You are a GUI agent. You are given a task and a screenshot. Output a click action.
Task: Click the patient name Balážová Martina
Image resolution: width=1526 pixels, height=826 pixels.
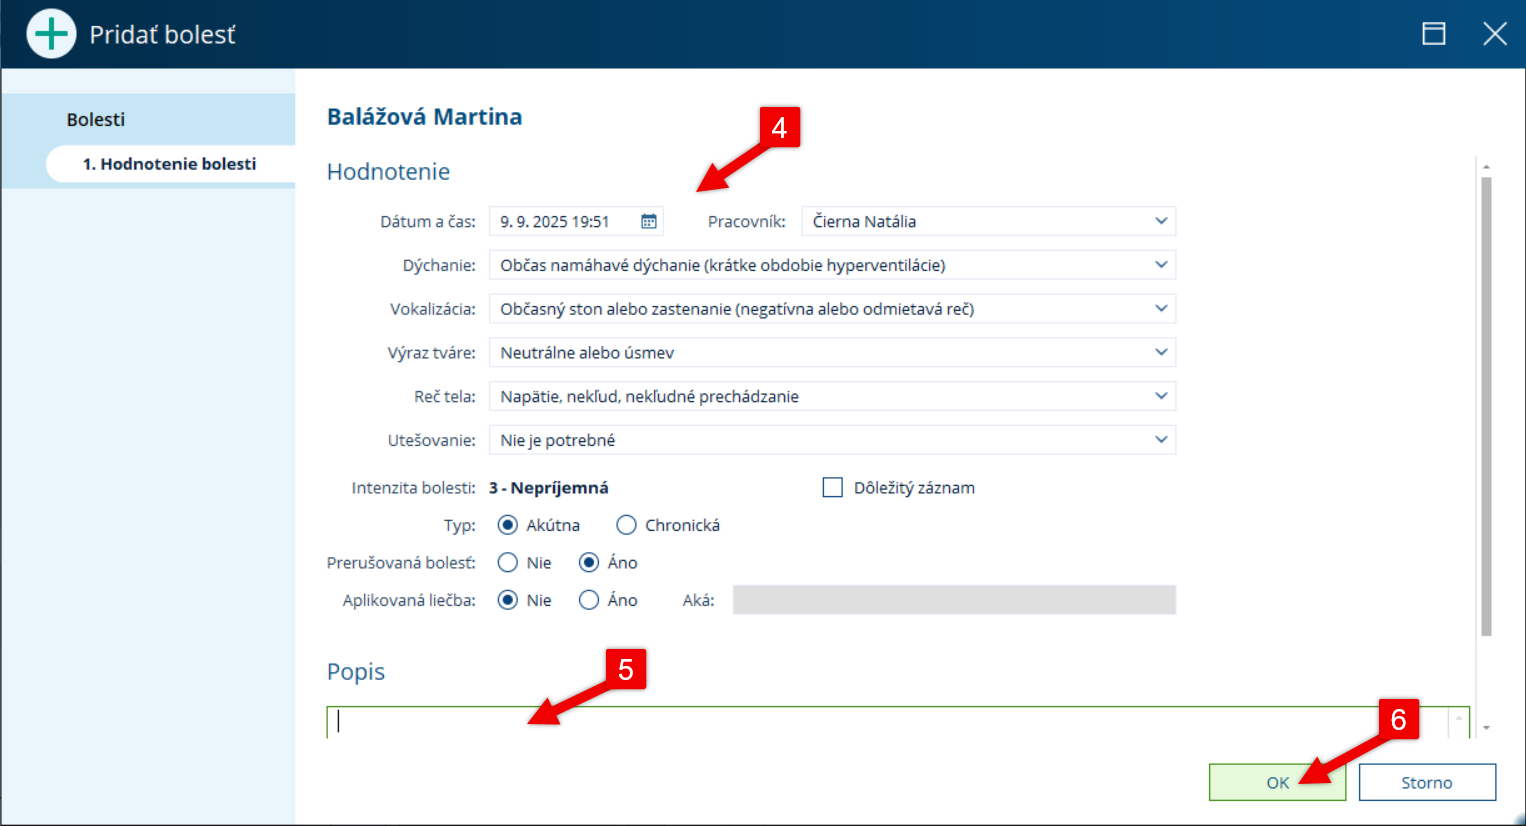424,117
